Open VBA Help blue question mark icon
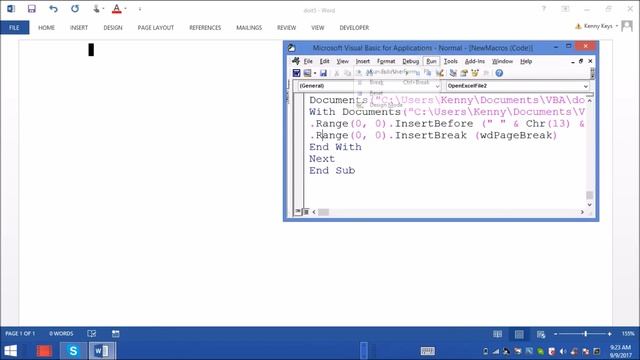640x360 pixels. point(499,73)
